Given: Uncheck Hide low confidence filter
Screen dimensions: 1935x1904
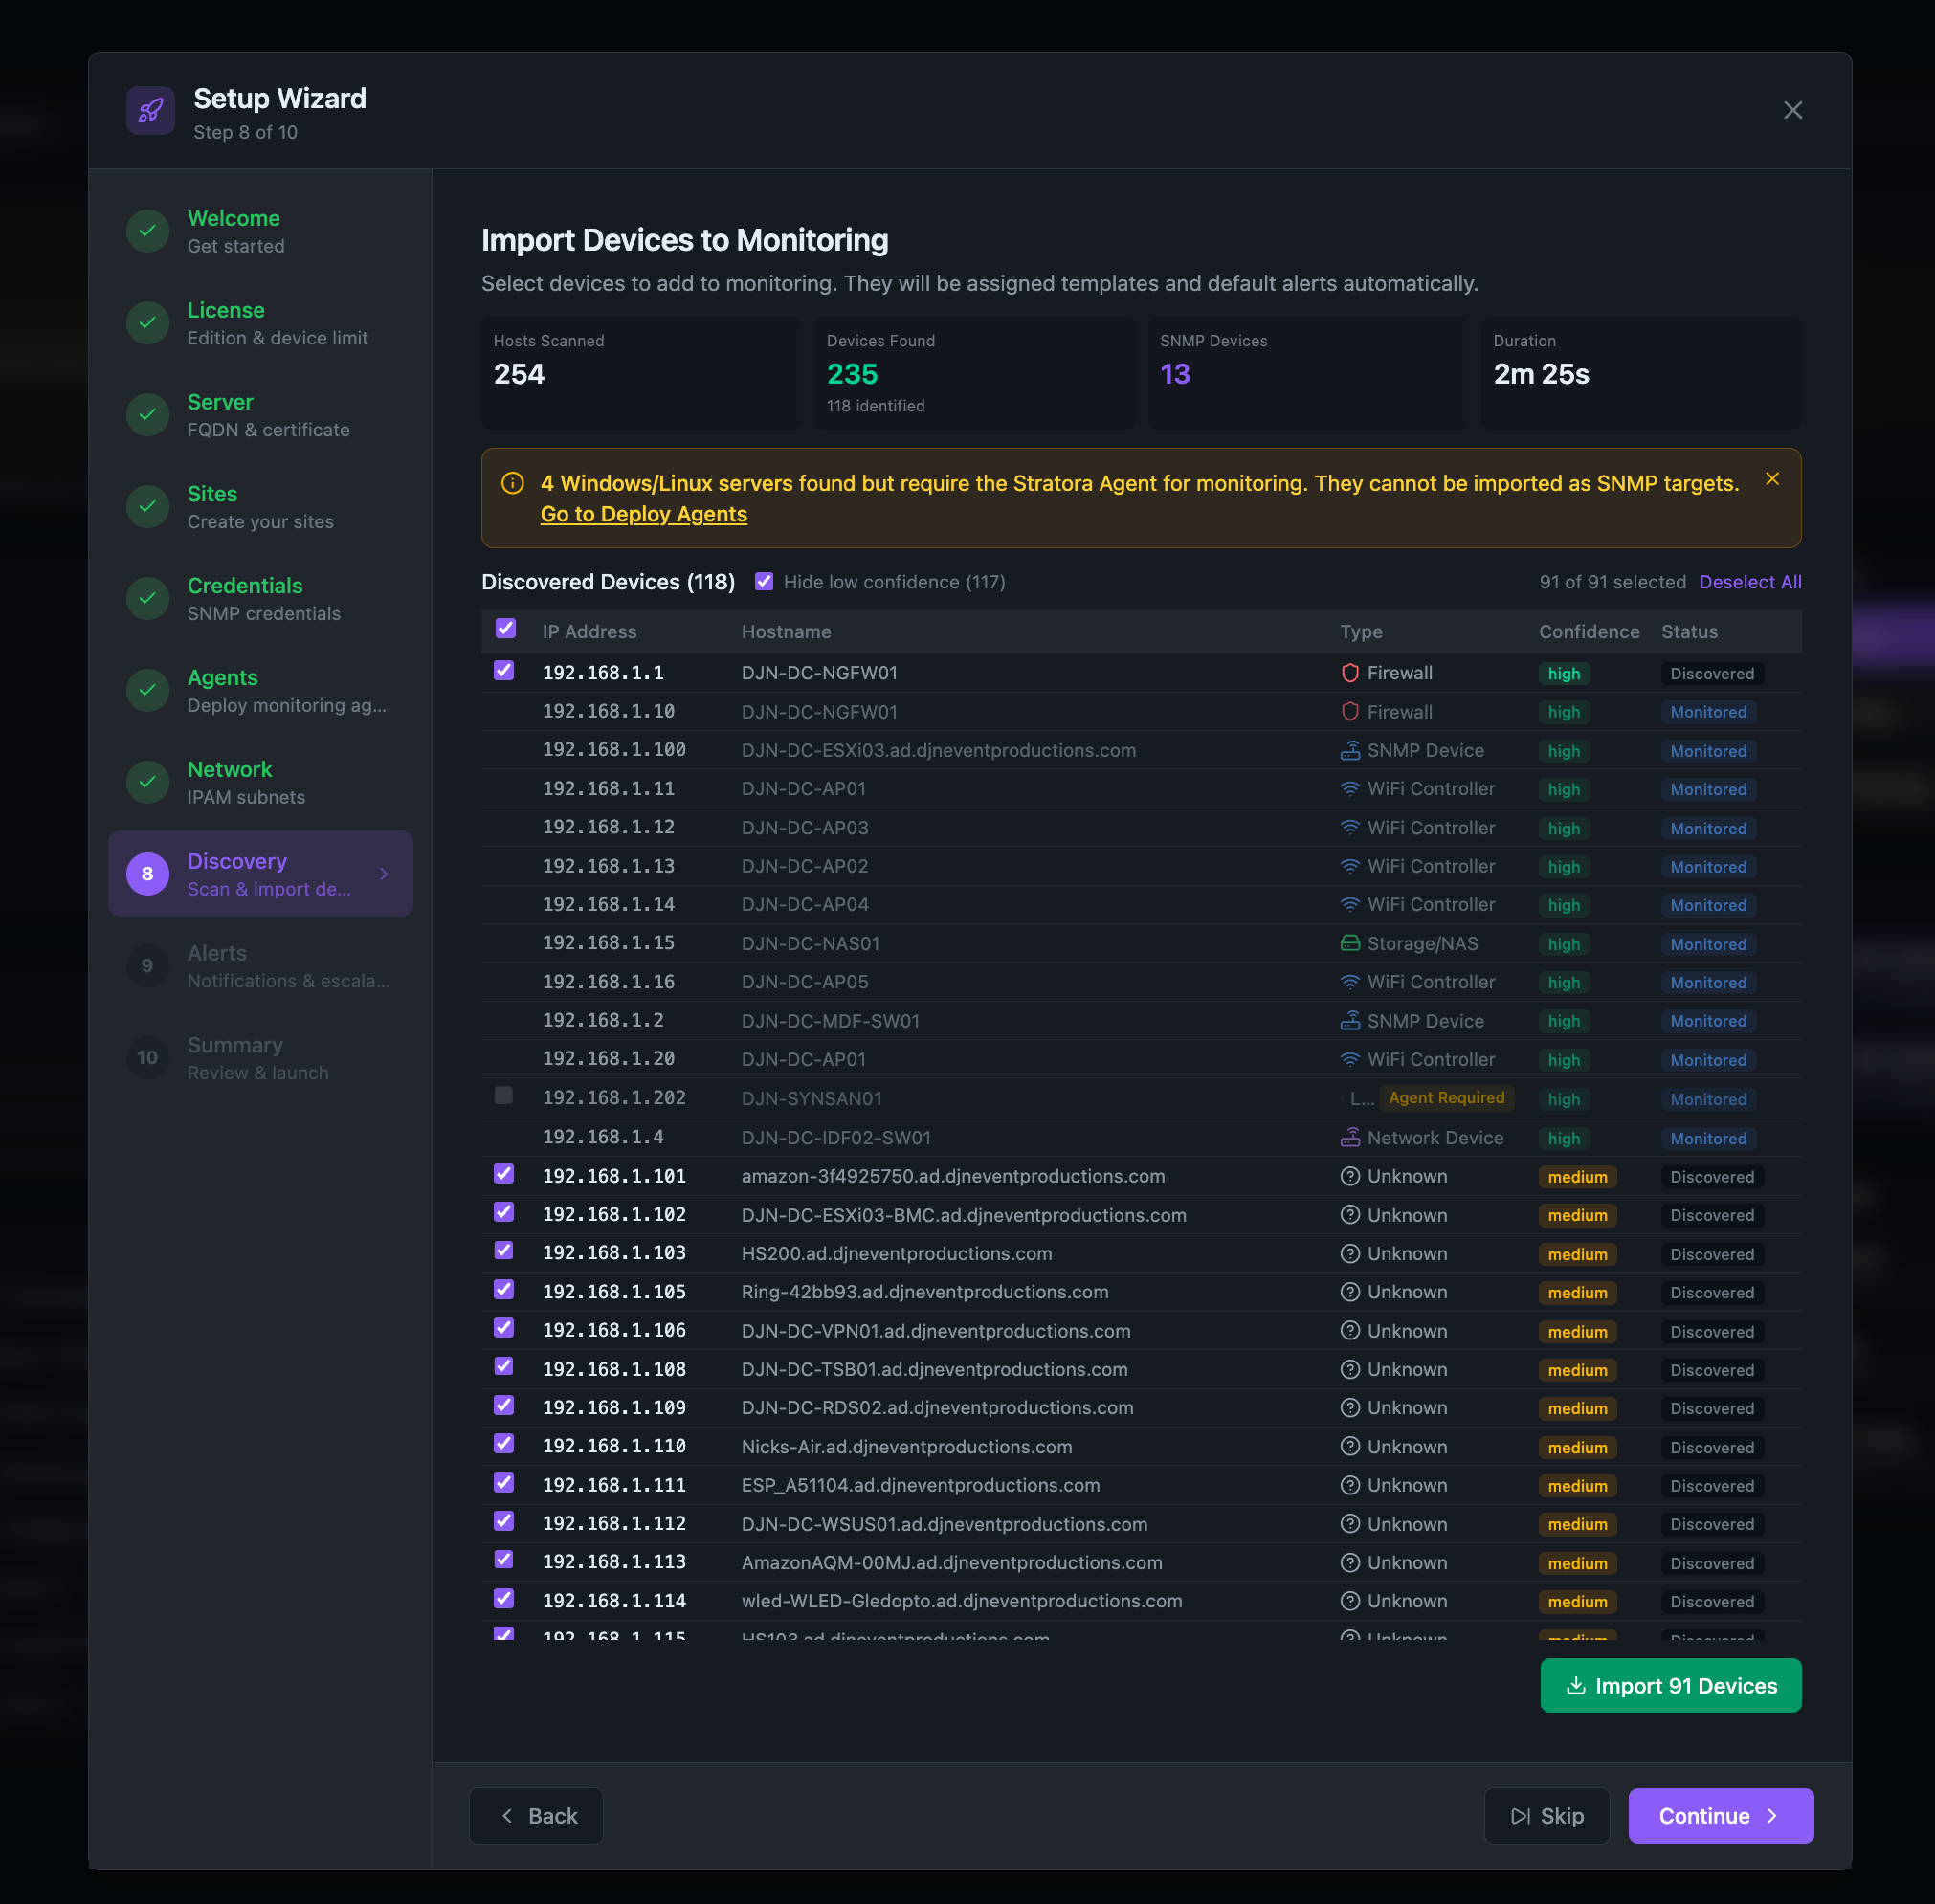Looking at the screenshot, I should coord(764,581).
